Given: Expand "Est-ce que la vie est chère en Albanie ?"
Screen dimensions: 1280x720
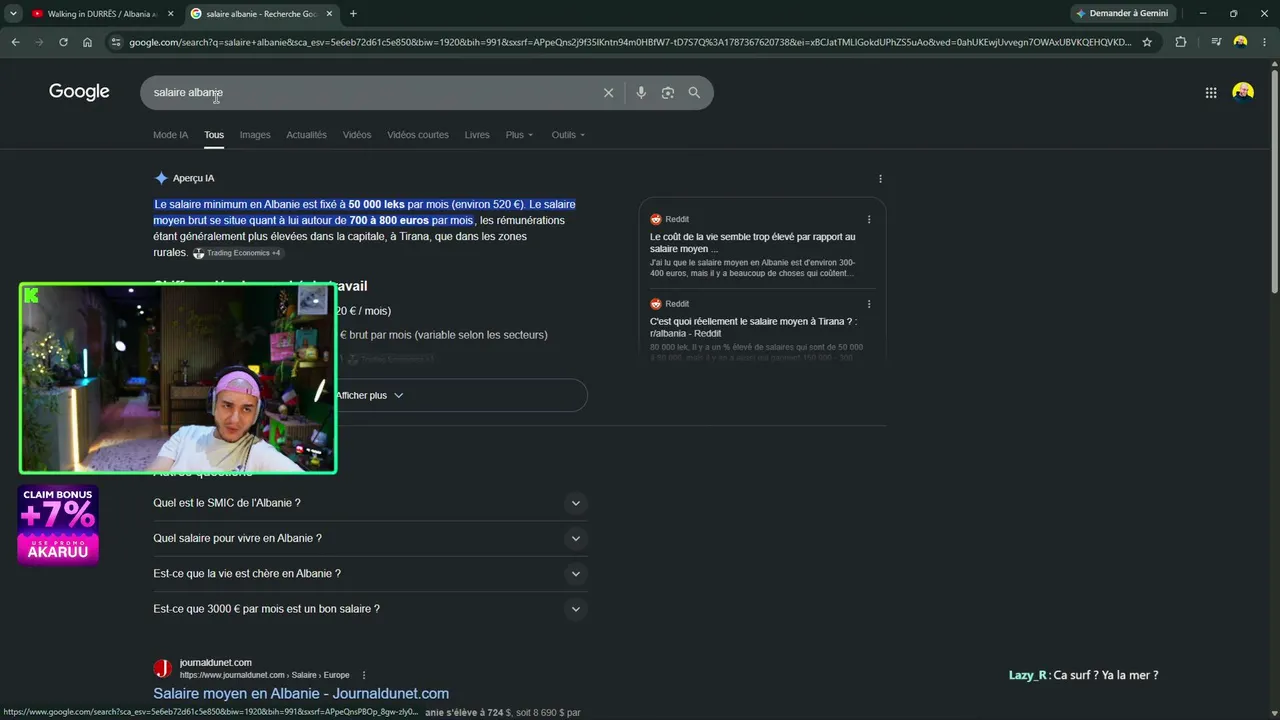Looking at the screenshot, I should 370,574.
